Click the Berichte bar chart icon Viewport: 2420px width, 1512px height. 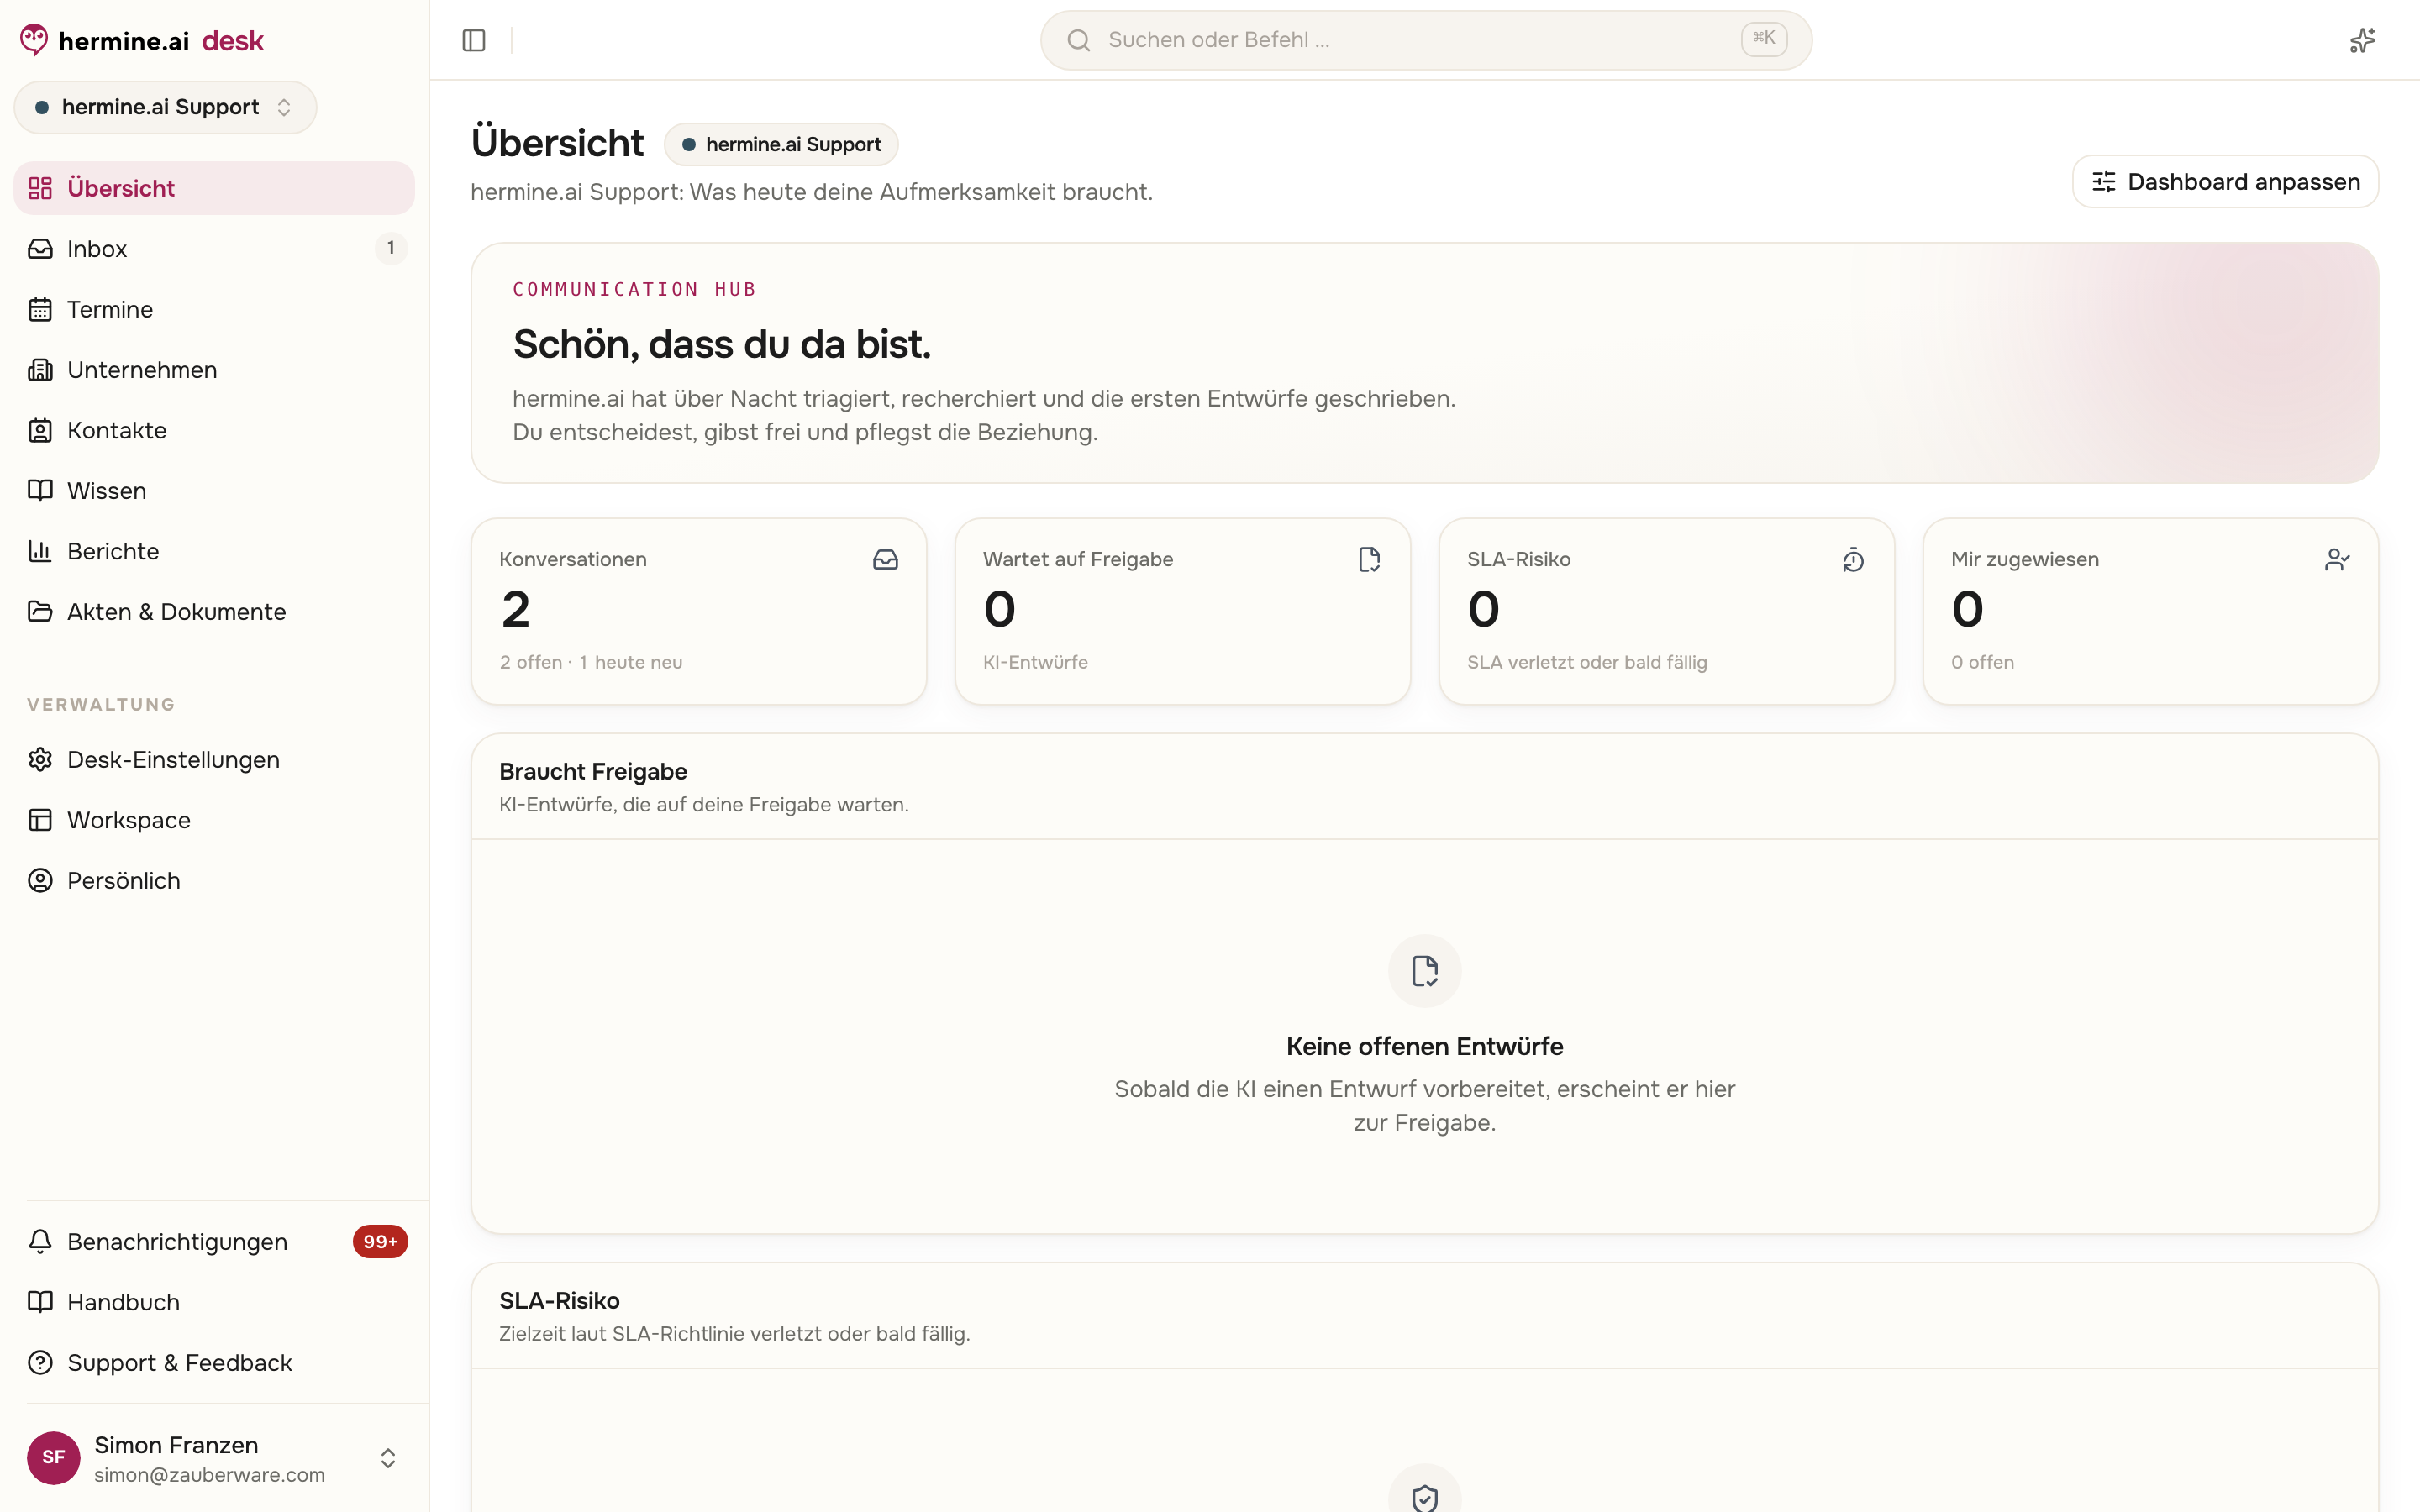point(40,551)
